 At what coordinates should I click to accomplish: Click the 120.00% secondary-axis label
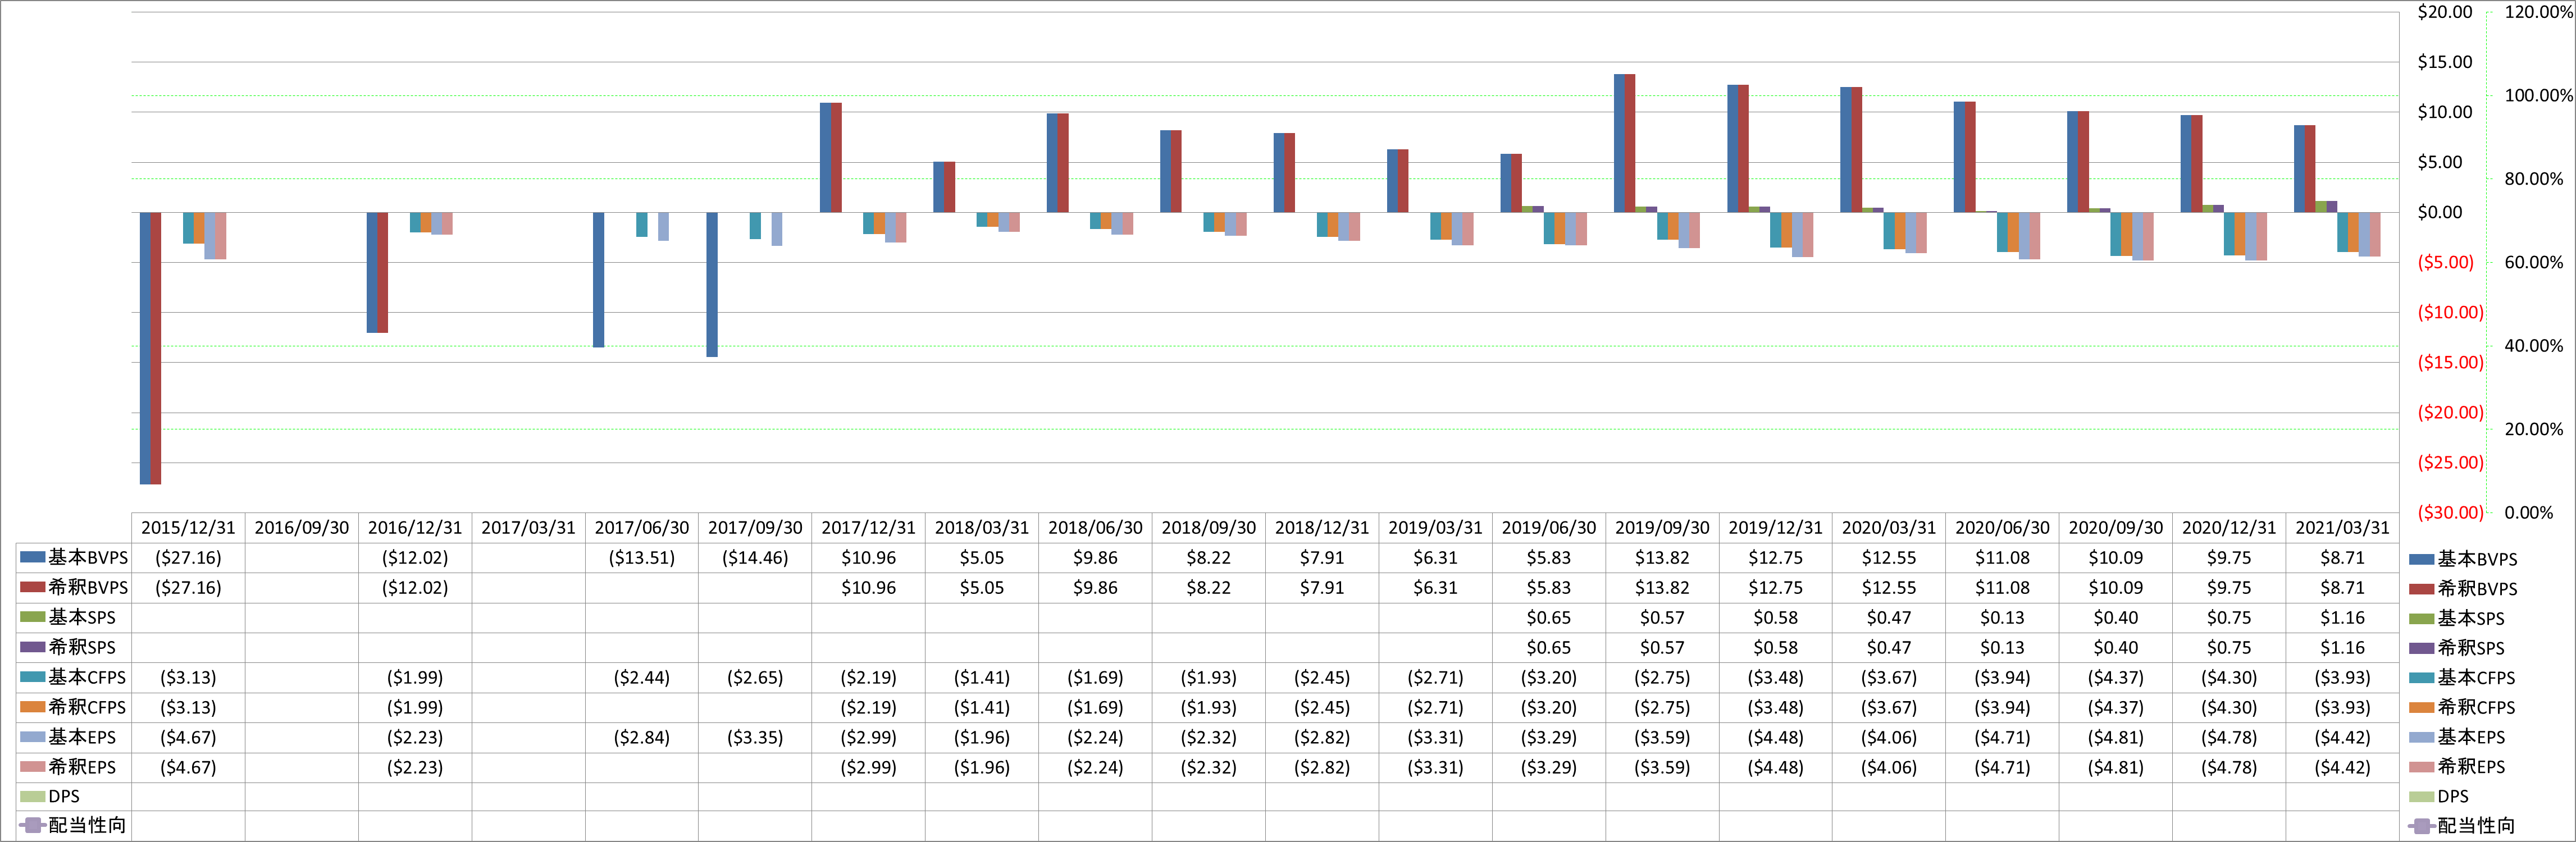pos(2538,12)
